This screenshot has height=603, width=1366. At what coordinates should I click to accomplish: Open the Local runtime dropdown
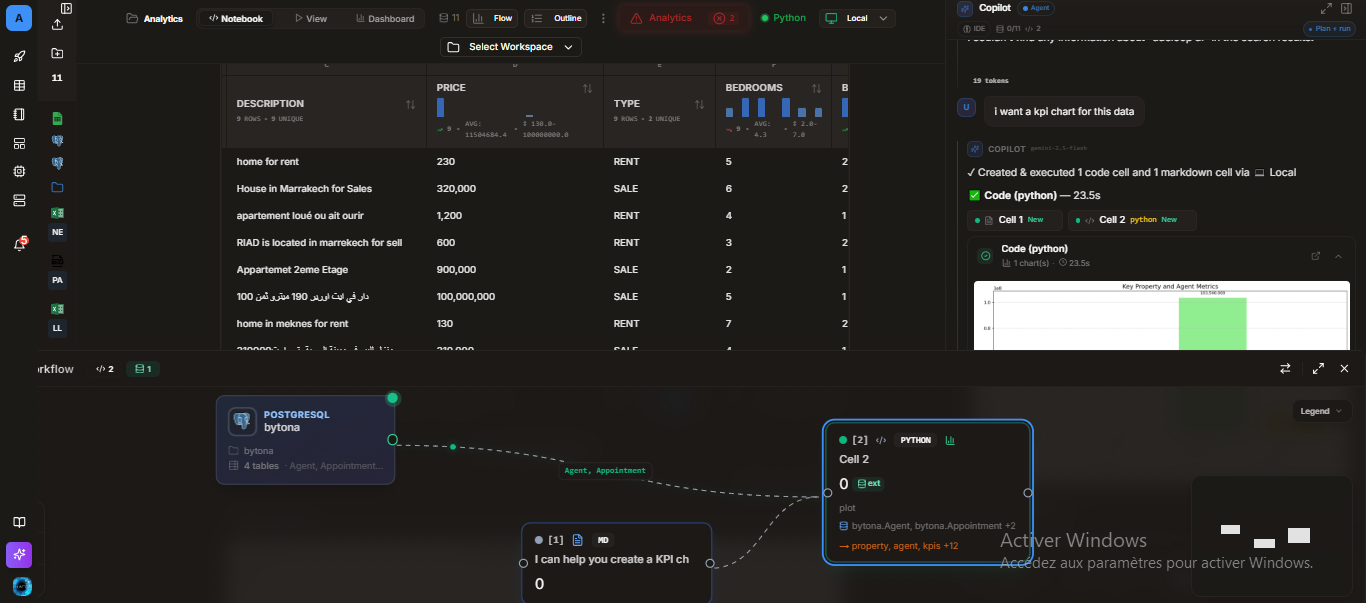tap(857, 18)
